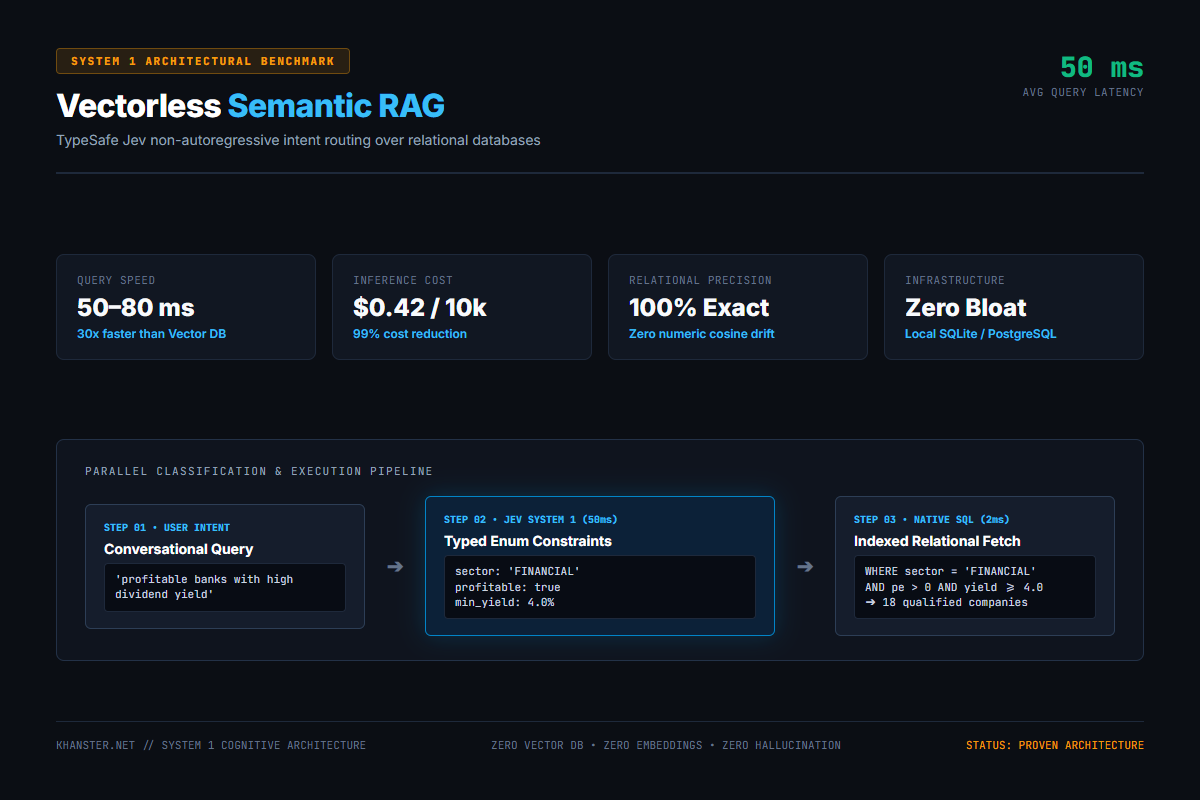Click the STEP 03 • NATIVE SQL label
This screenshot has height=800, width=1200.
tap(932, 519)
